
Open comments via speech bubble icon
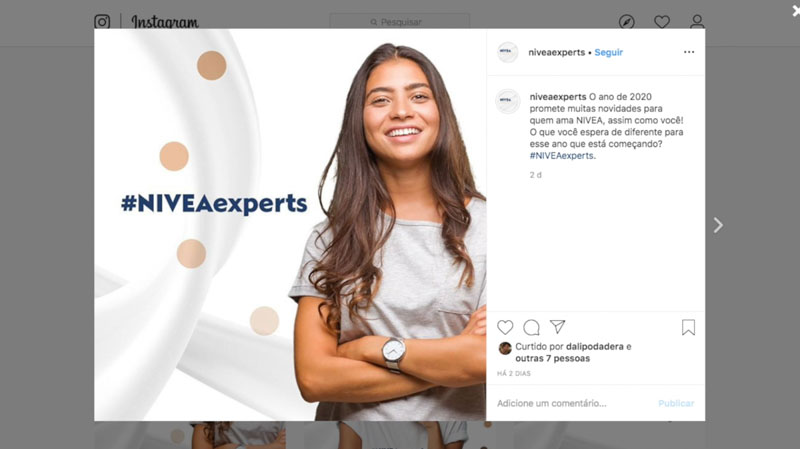(x=531, y=327)
